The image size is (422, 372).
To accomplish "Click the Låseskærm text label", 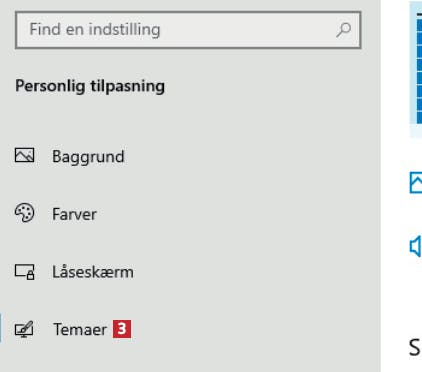I will (93, 271).
